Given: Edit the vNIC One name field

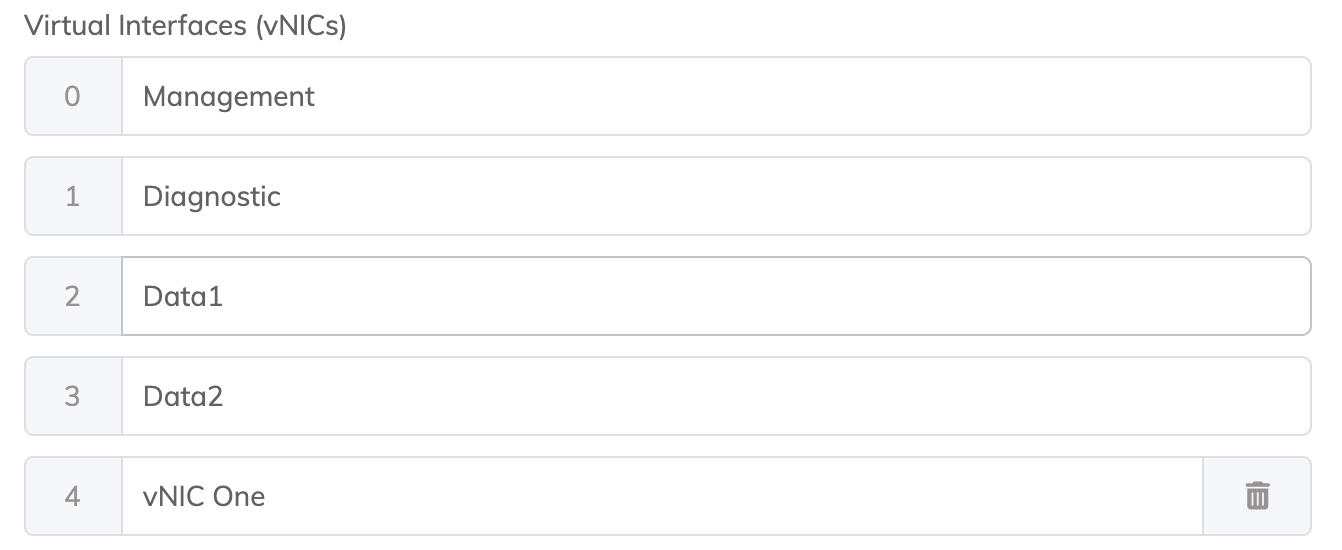Looking at the screenshot, I should [x=660, y=496].
